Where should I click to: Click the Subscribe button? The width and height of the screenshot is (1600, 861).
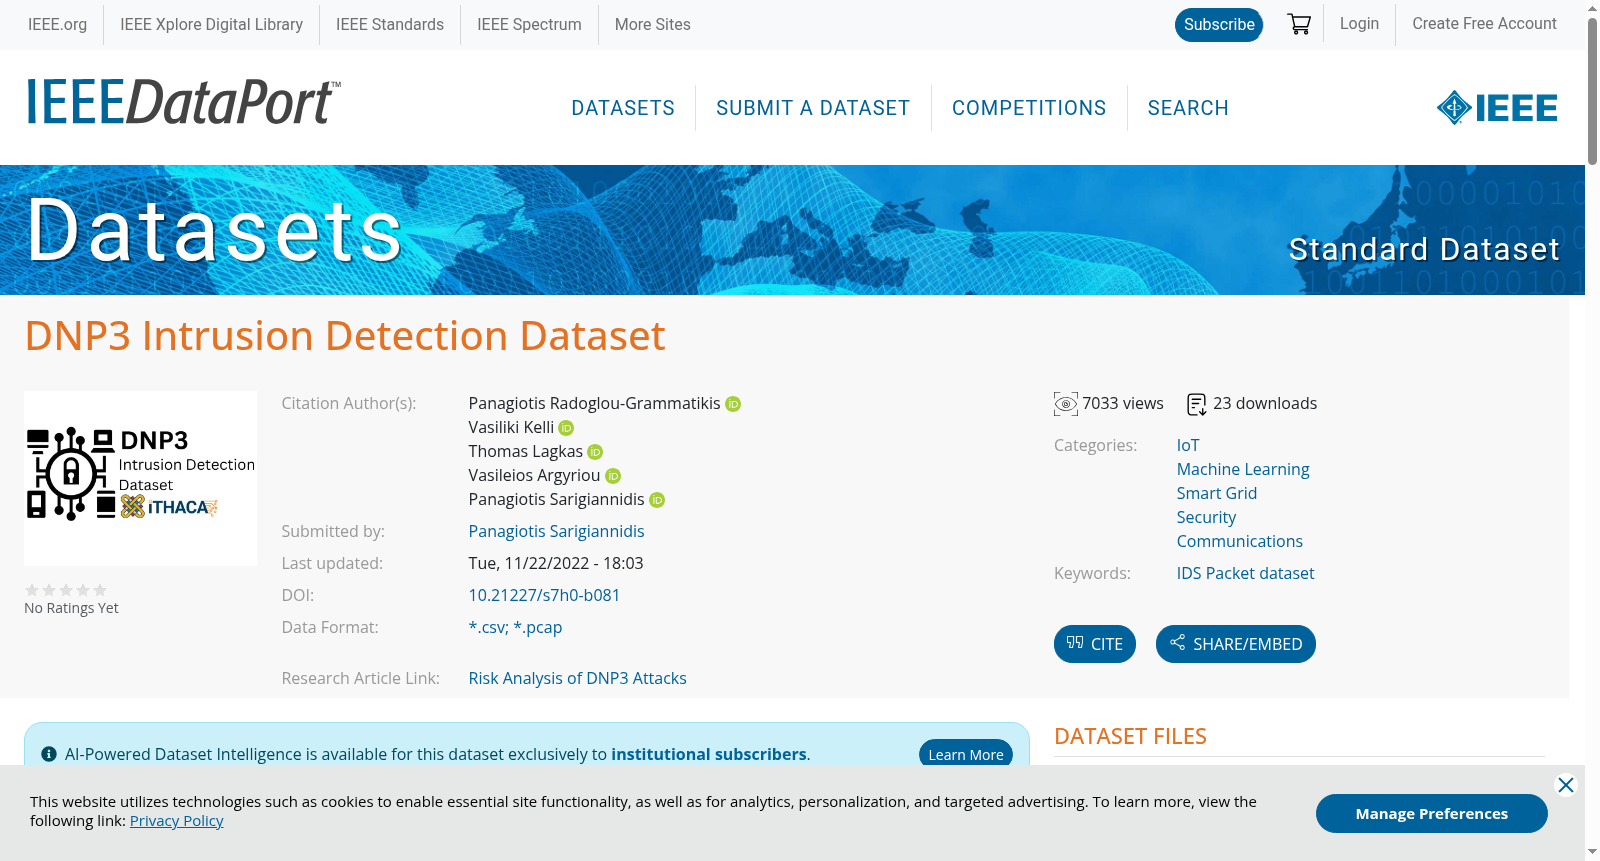(1219, 25)
